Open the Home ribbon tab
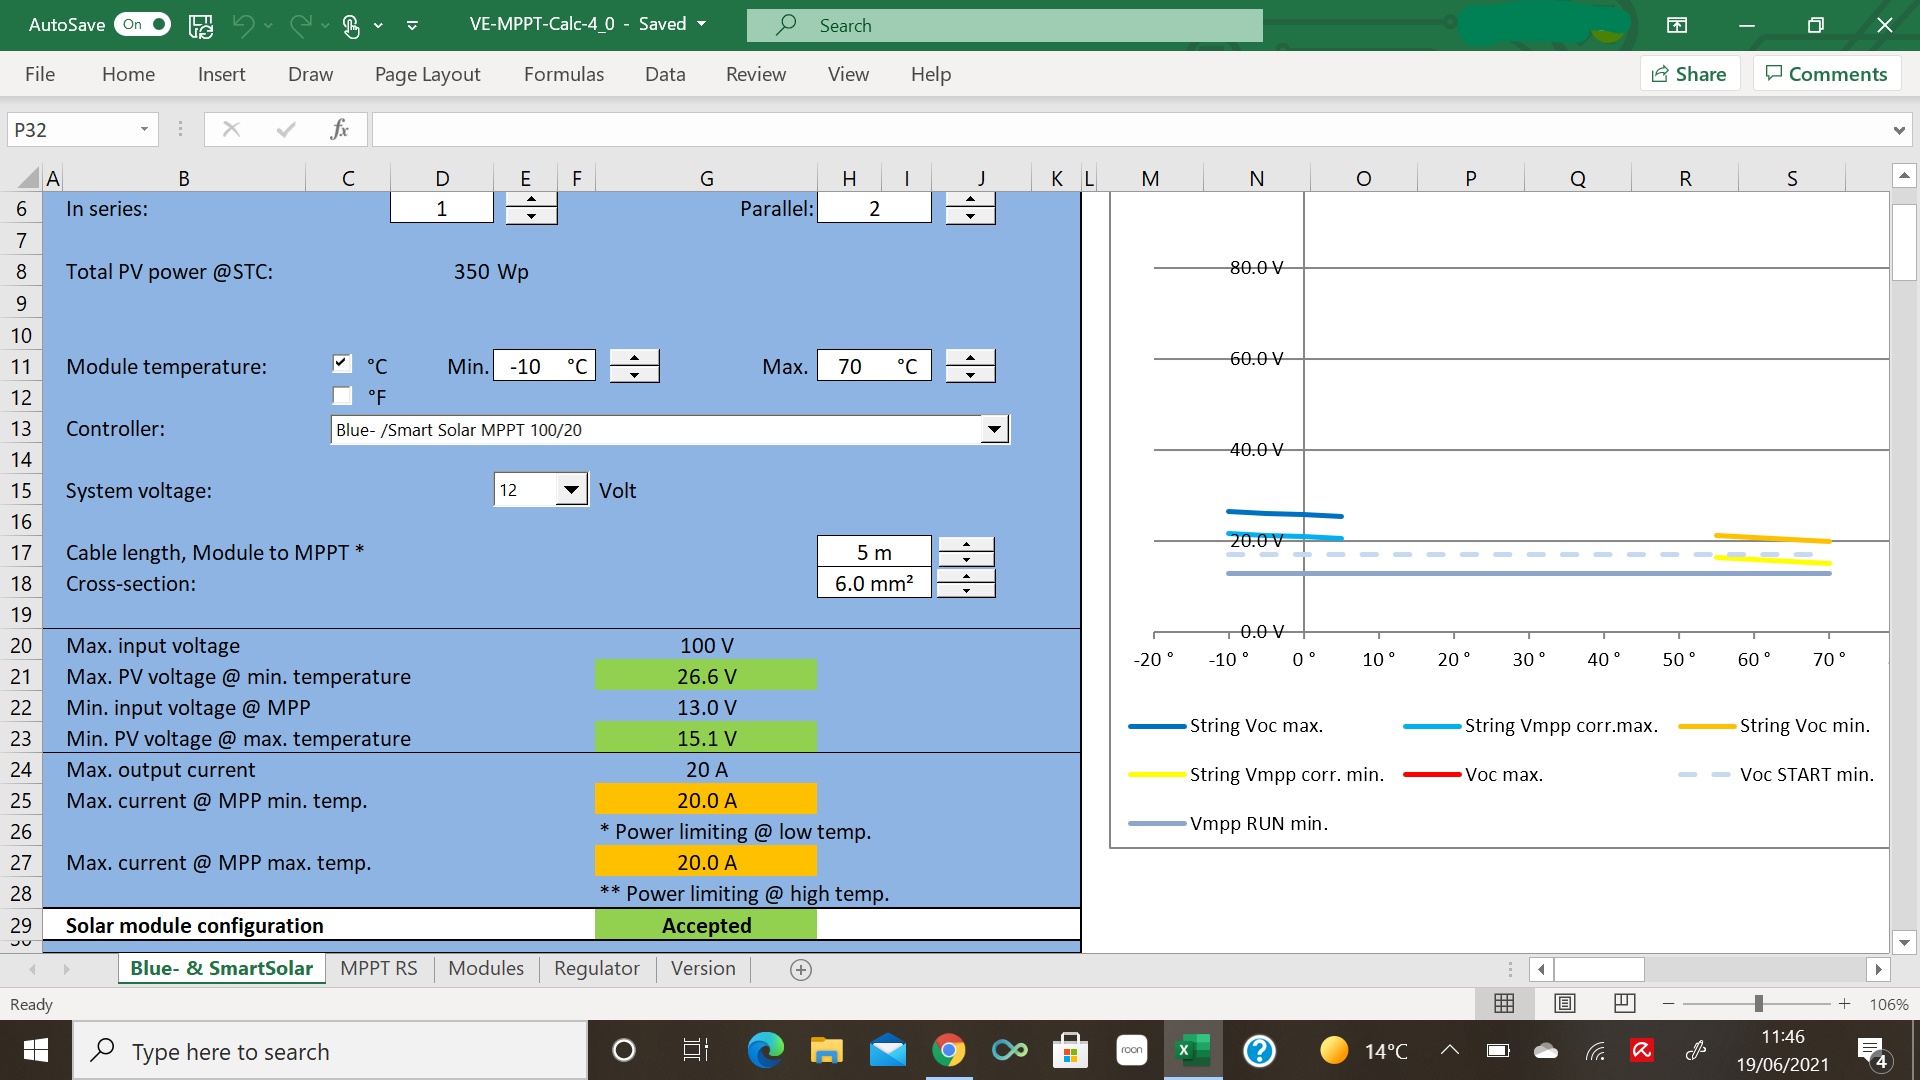 [128, 74]
